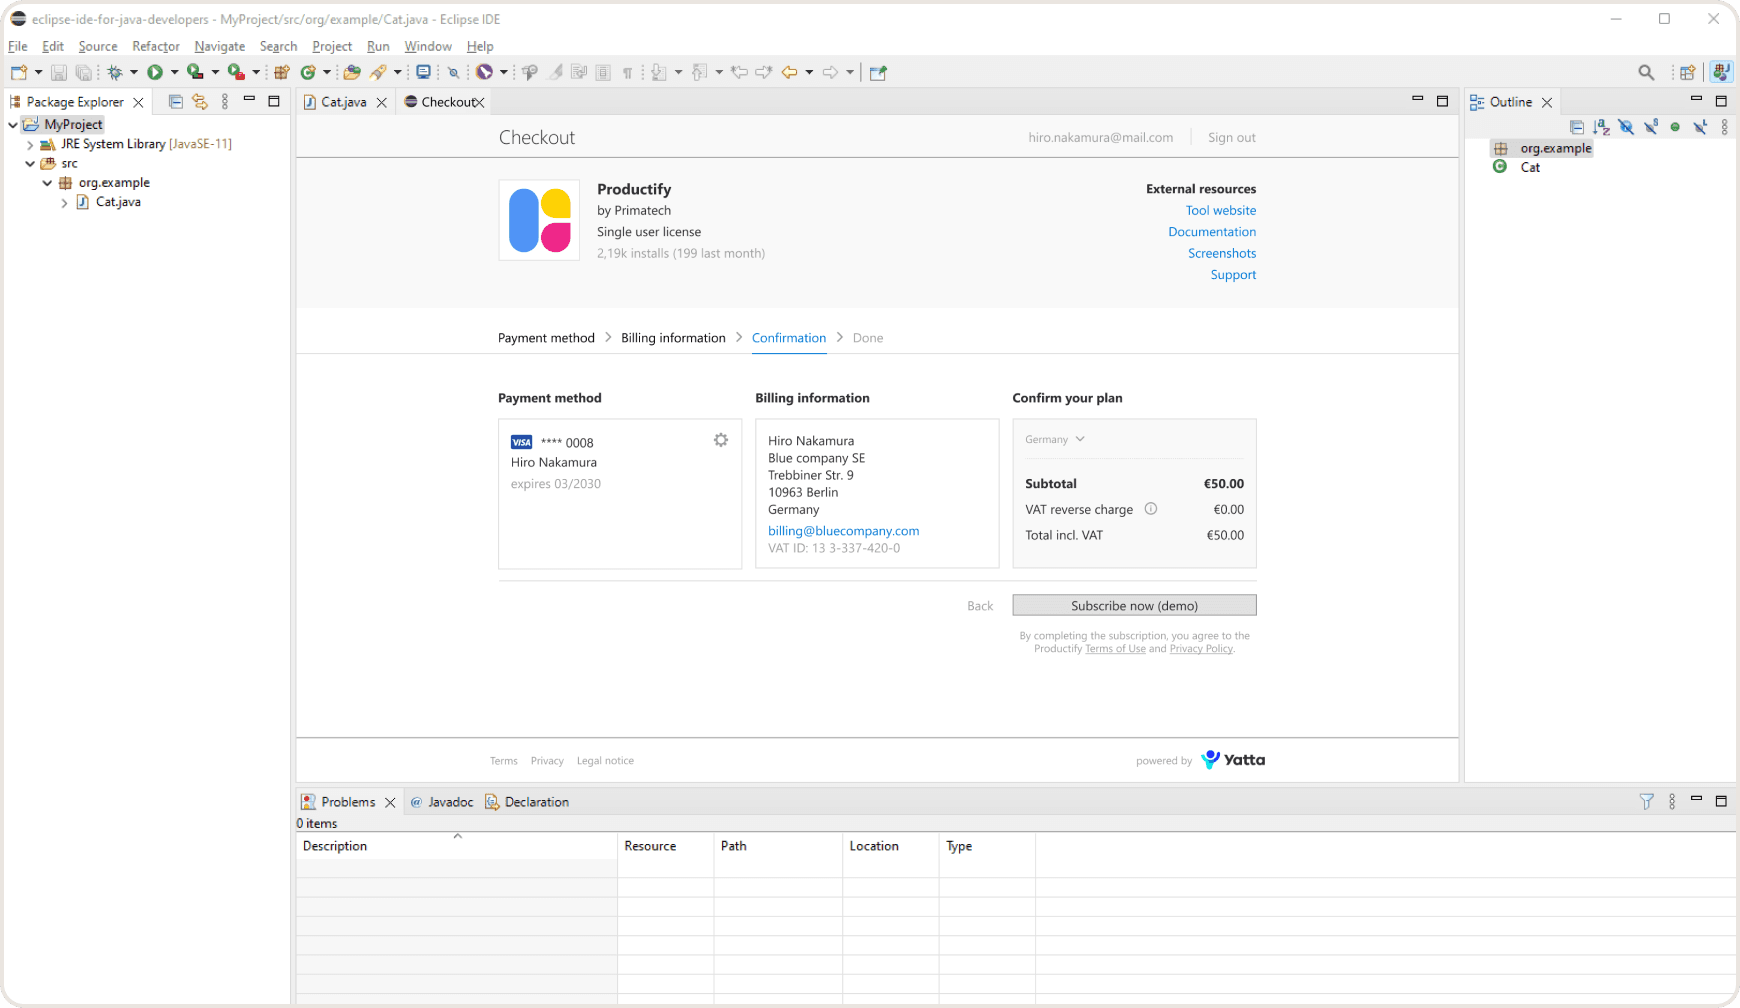
Task: Click the New Java Package toolbar icon
Action: 282,72
